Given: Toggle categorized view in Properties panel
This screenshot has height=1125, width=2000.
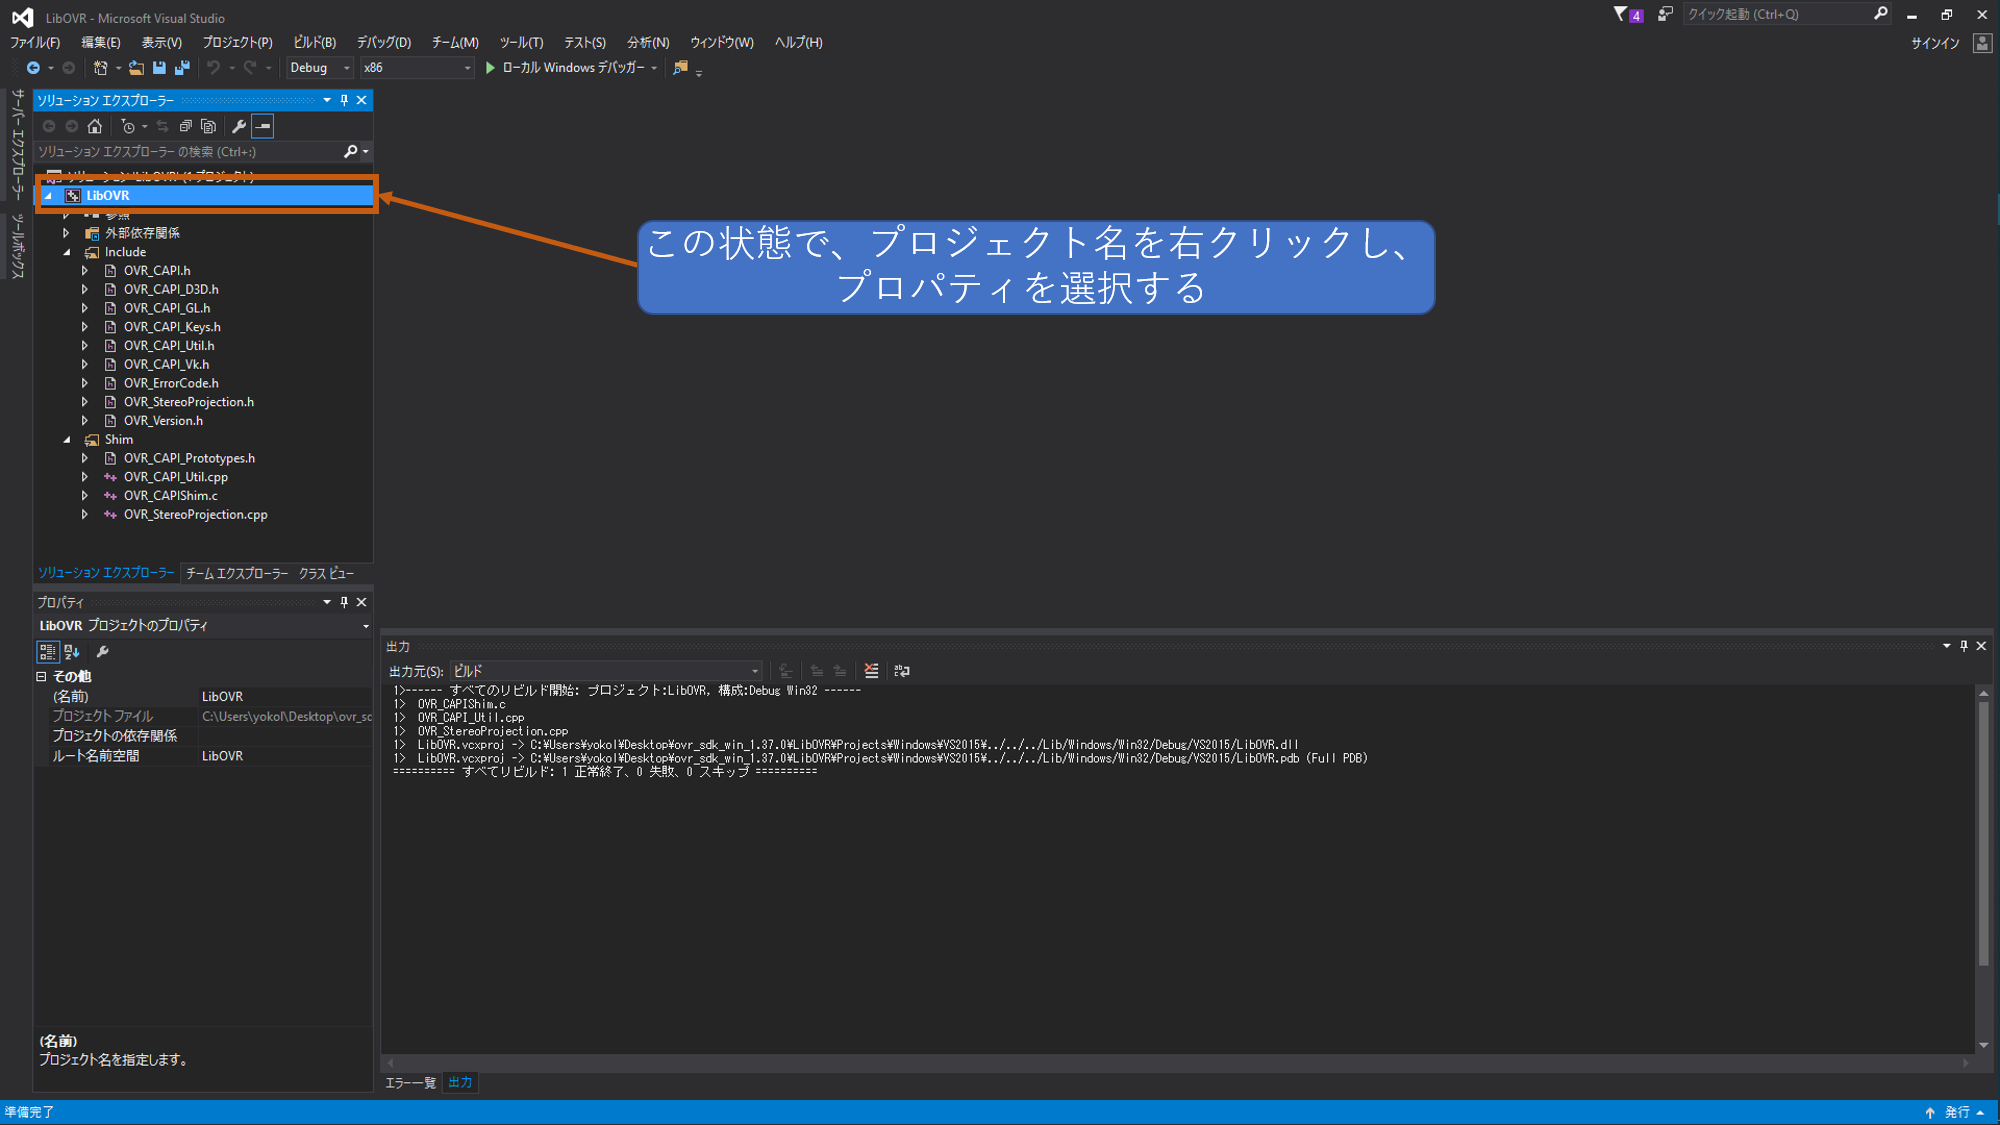Looking at the screenshot, I should click(47, 652).
